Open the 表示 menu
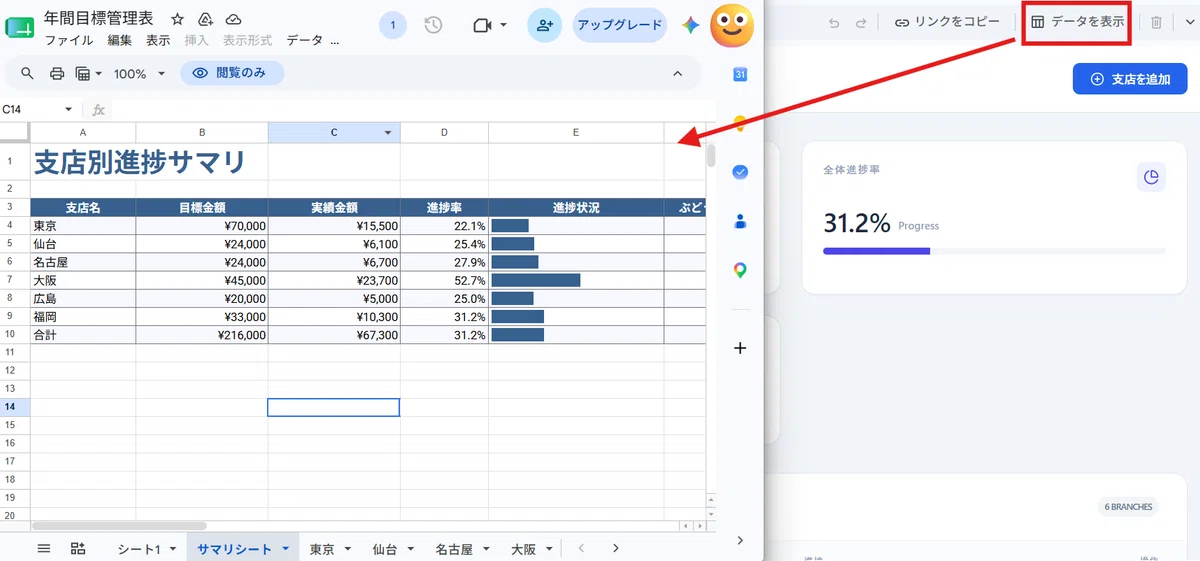The image size is (1200, 561). click(x=158, y=40)
